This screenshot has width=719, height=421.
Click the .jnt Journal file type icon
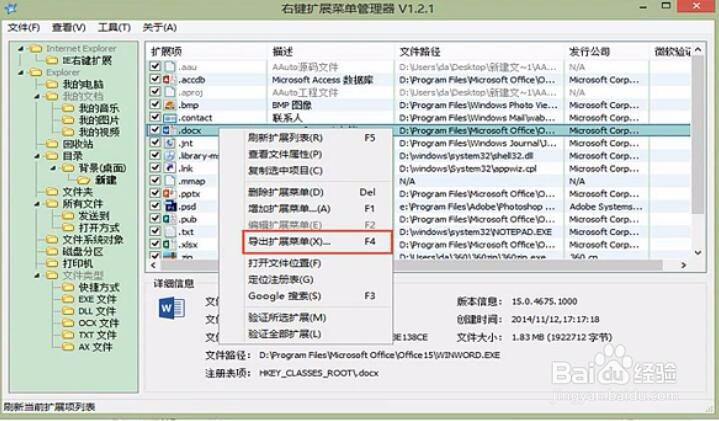170,143
